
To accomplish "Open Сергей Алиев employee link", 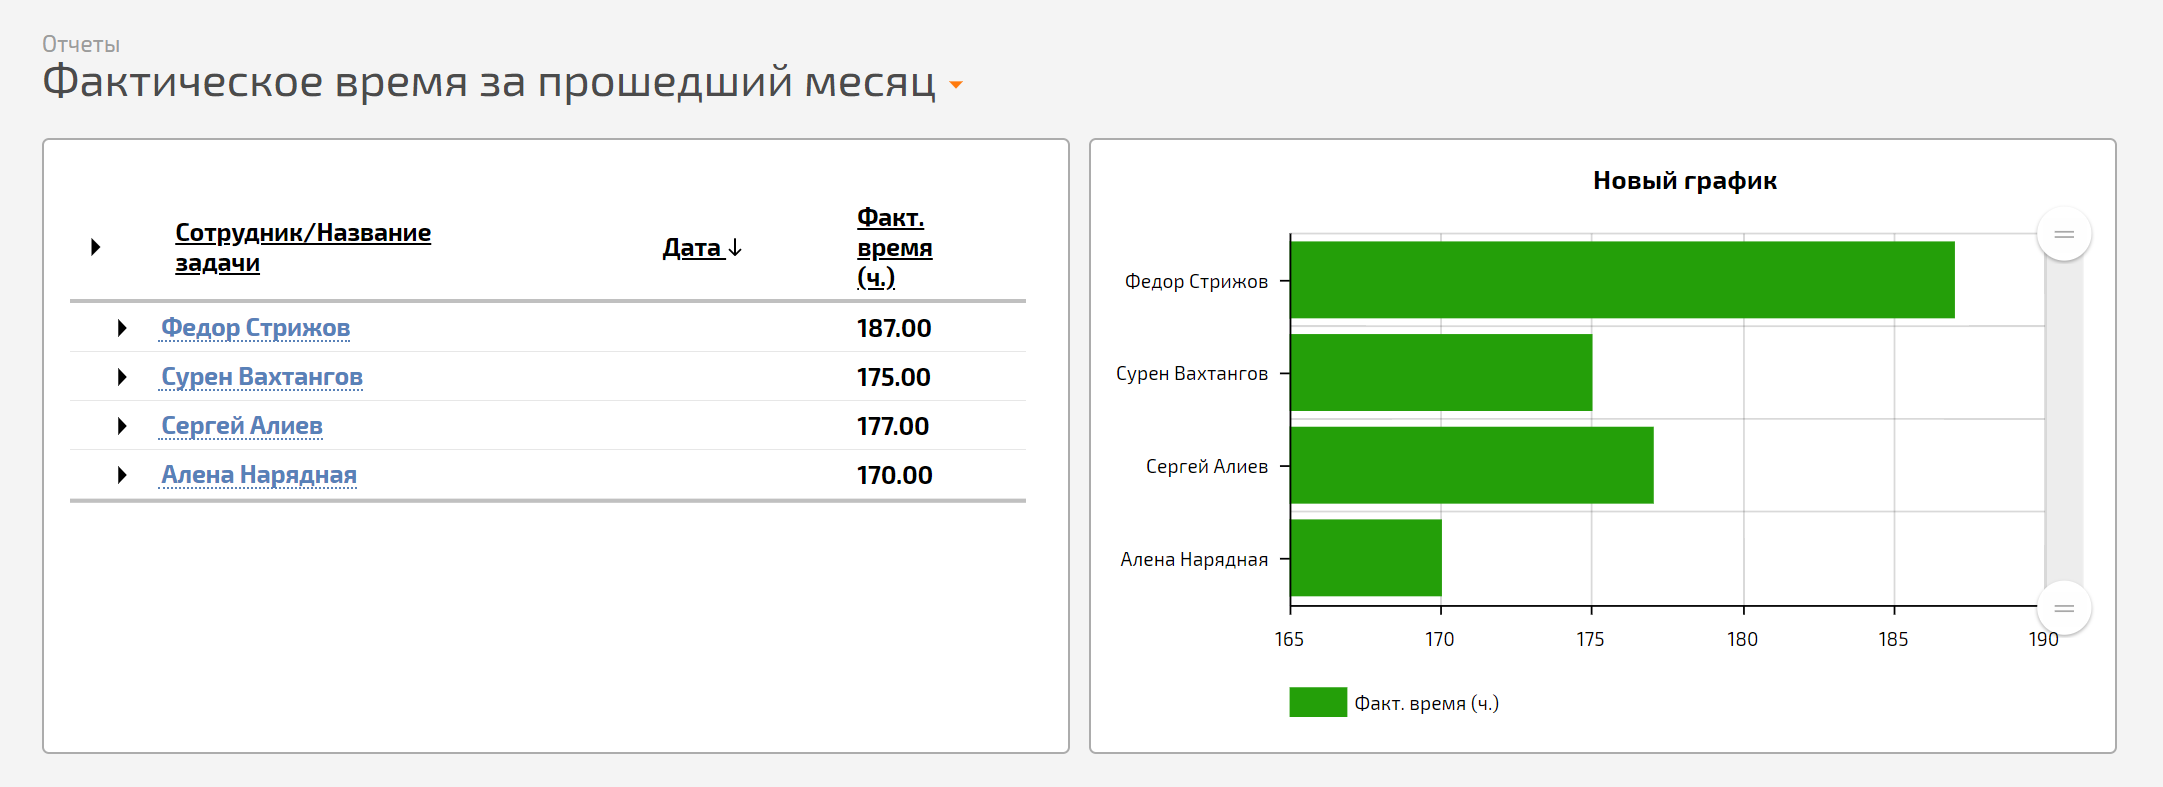I will 242,426.
